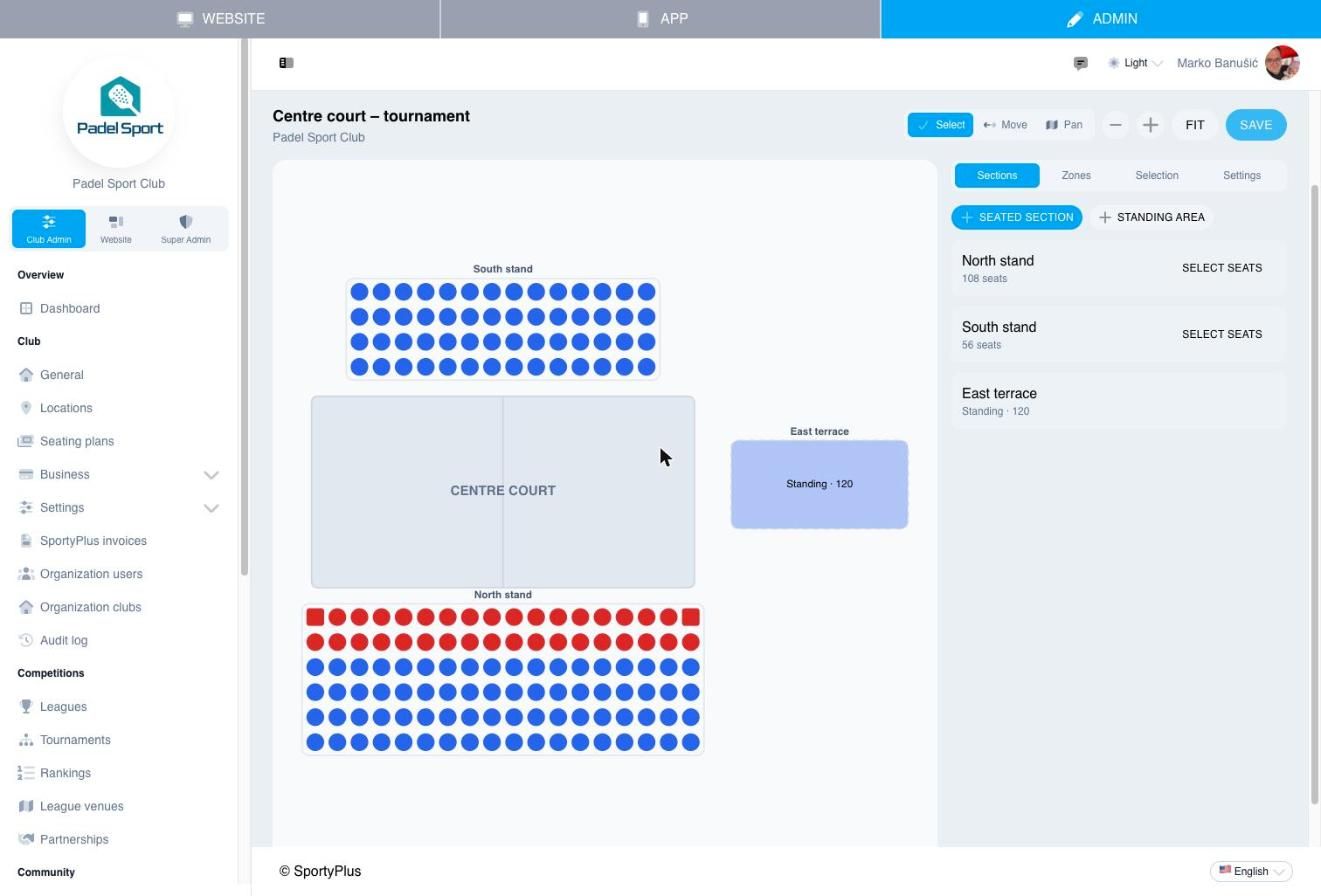Click SELECT SEATS for North stand

point(1222,268)
